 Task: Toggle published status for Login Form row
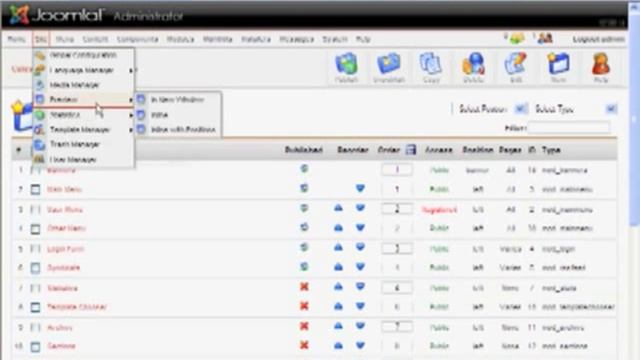(x=304, y=247)
